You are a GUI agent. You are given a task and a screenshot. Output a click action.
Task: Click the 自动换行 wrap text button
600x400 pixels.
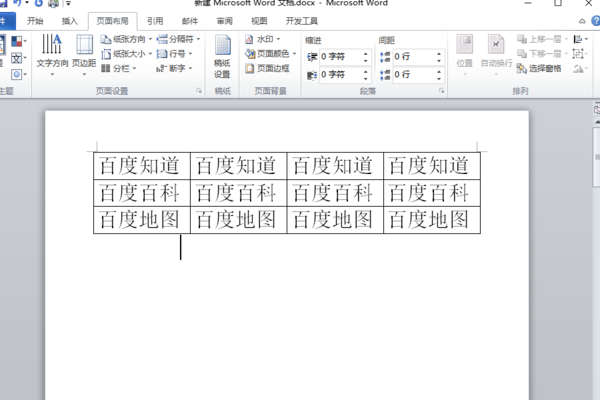pyautogui.click(x=496, y=55)
